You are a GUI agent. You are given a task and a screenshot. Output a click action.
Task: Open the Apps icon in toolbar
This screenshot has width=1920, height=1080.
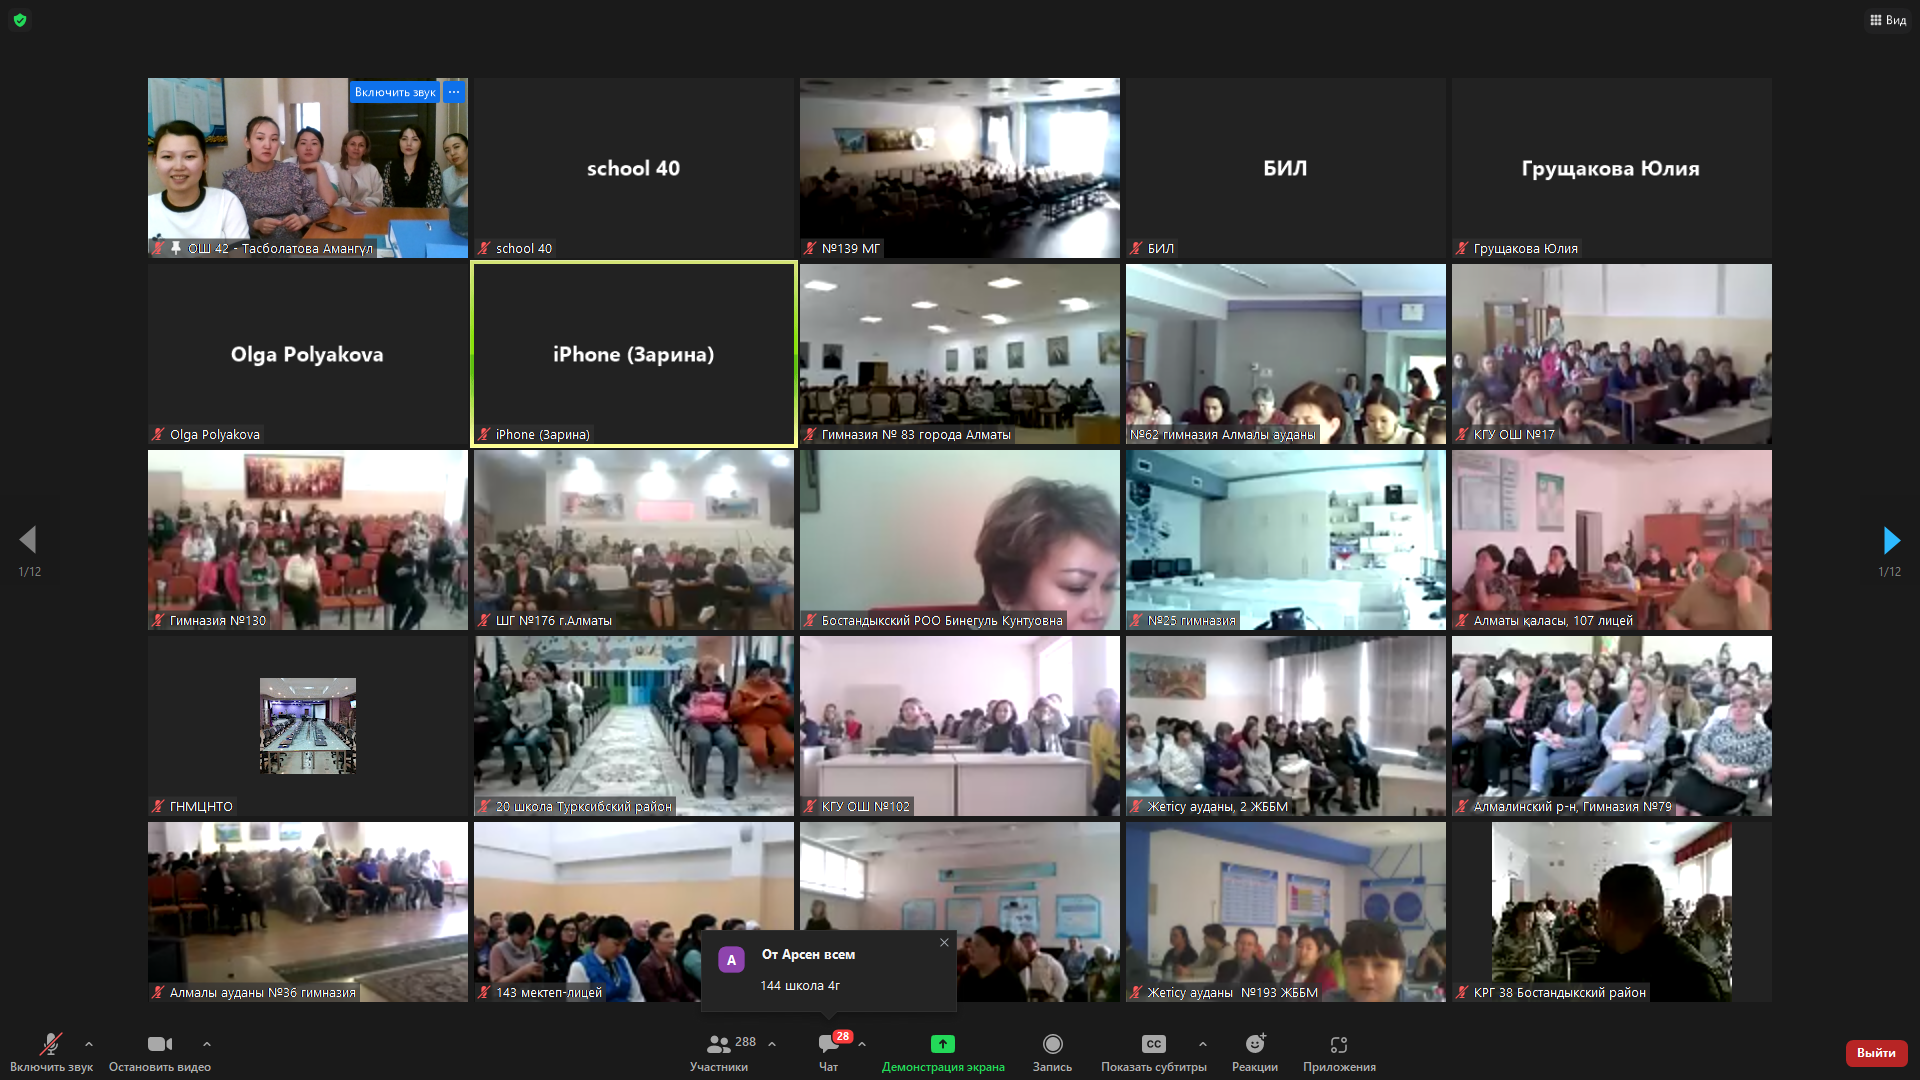[x=1338, y=1044]
